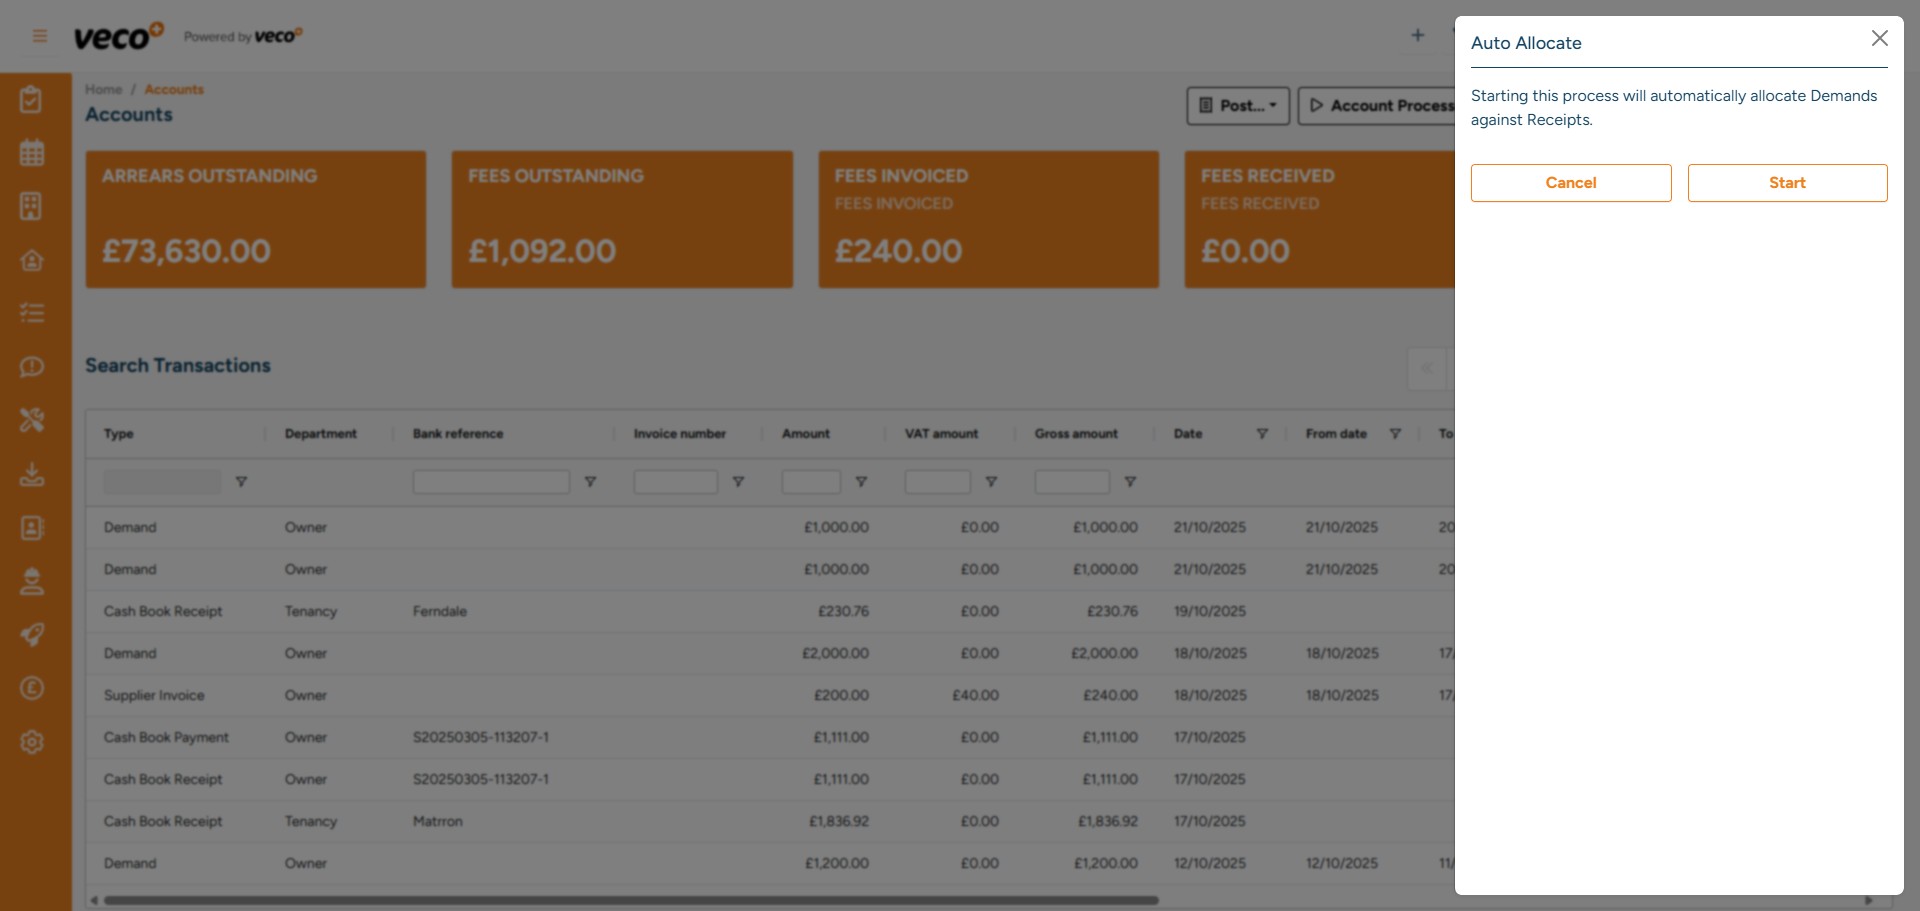Open the From date column filter
1920x911 pixels.
pyautogui.click(x=1395, y=434)
